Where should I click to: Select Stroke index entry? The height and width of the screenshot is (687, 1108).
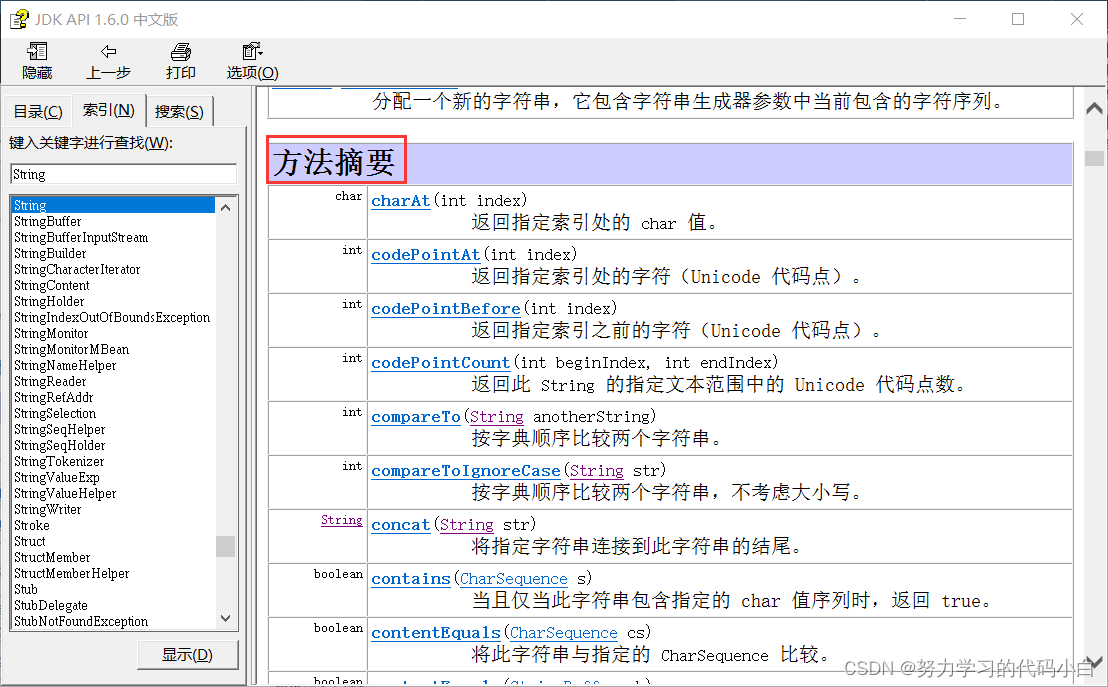click(x=32, y=525)
